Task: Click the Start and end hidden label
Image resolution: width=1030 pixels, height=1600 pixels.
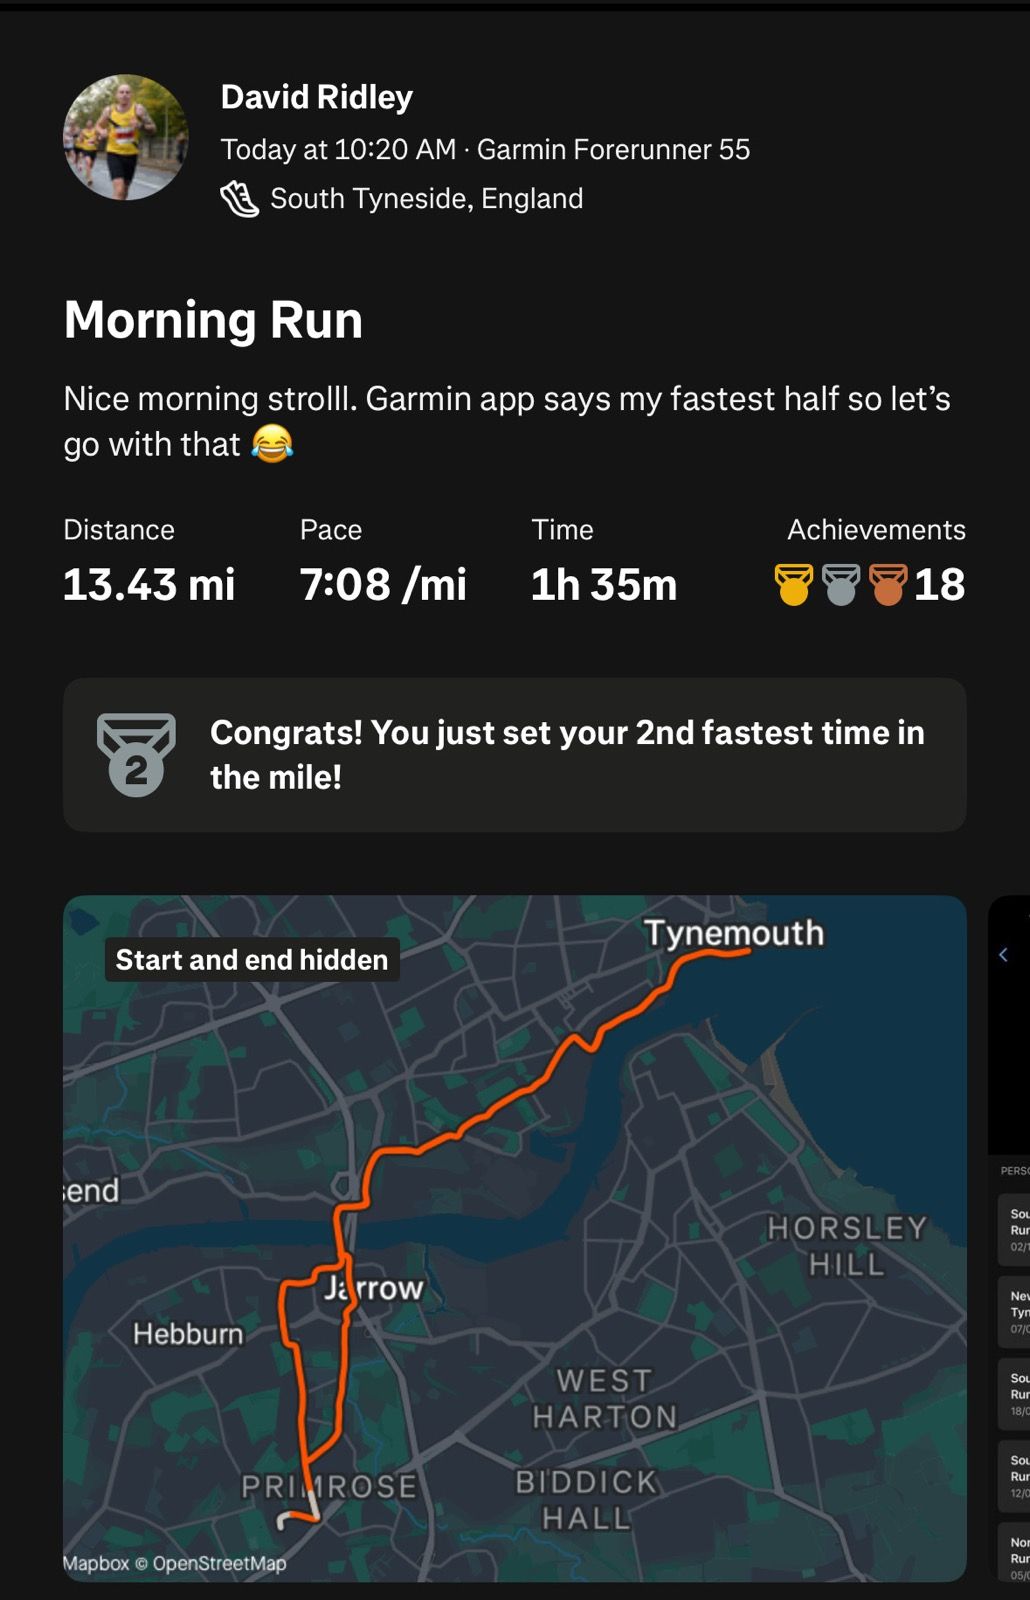Action: (x=252, y=960)
